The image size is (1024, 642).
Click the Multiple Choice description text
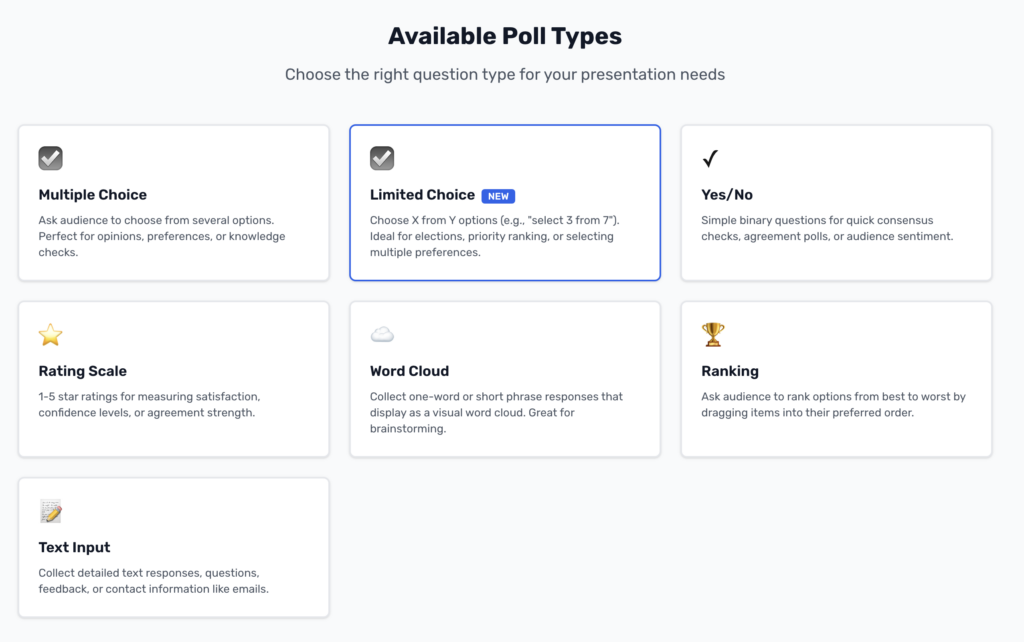pyautogui.click(x=162, y=236)
